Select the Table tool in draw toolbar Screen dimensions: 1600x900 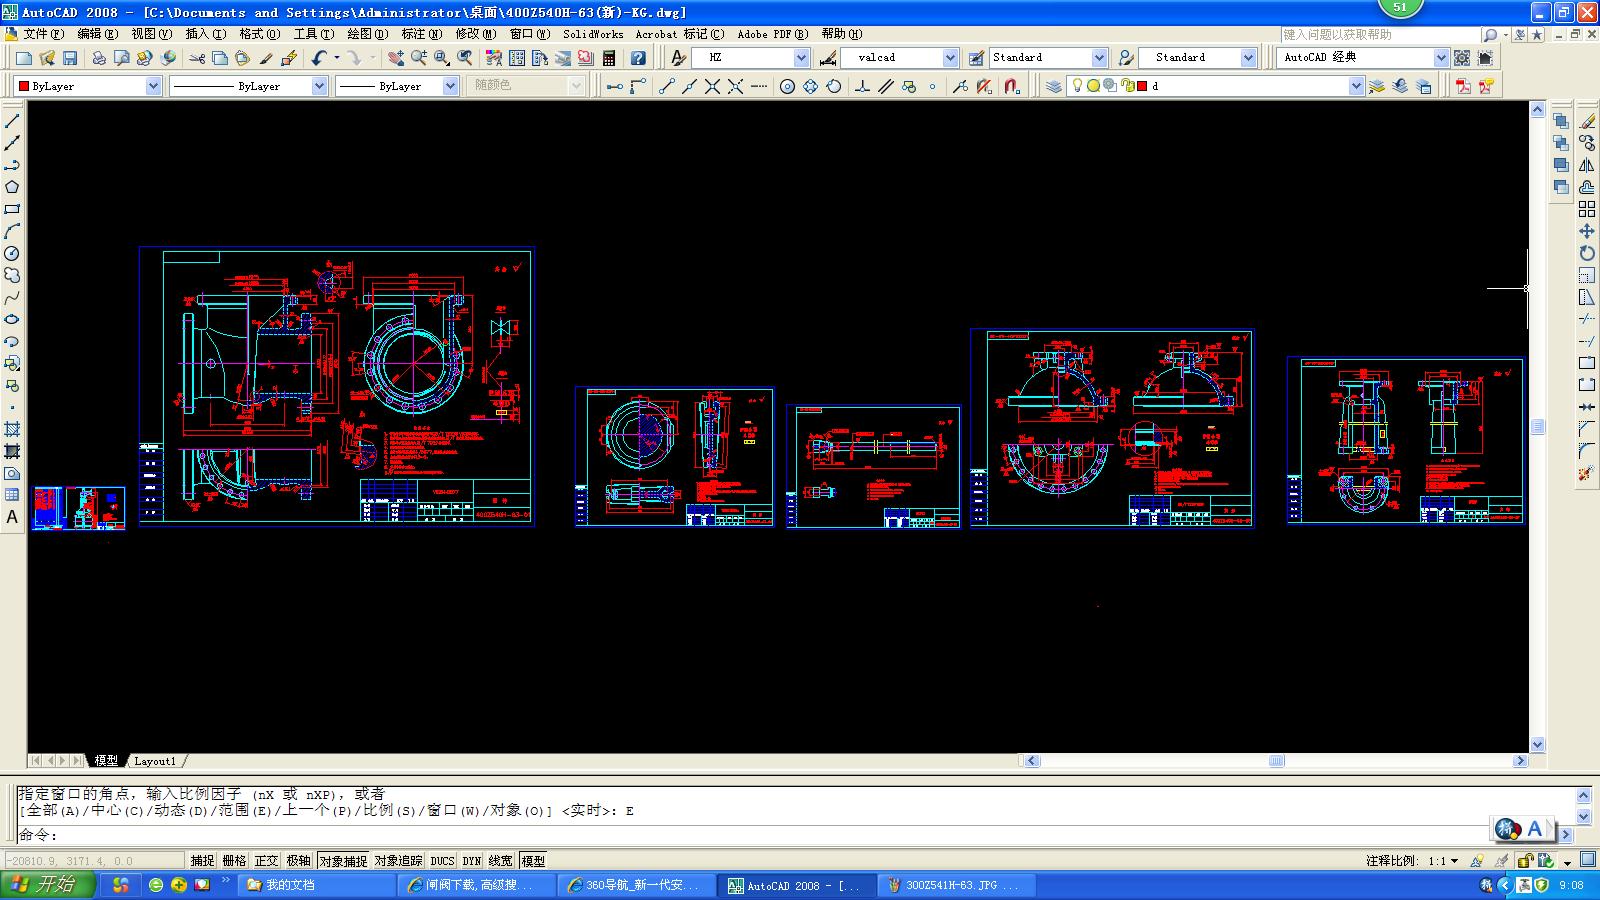point(12,495)
